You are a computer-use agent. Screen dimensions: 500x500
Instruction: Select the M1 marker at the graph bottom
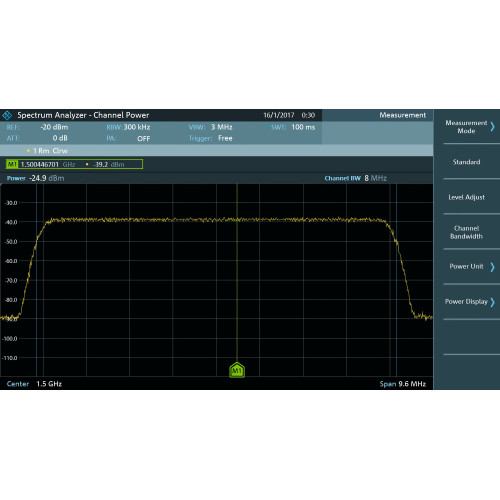point(237,370)
